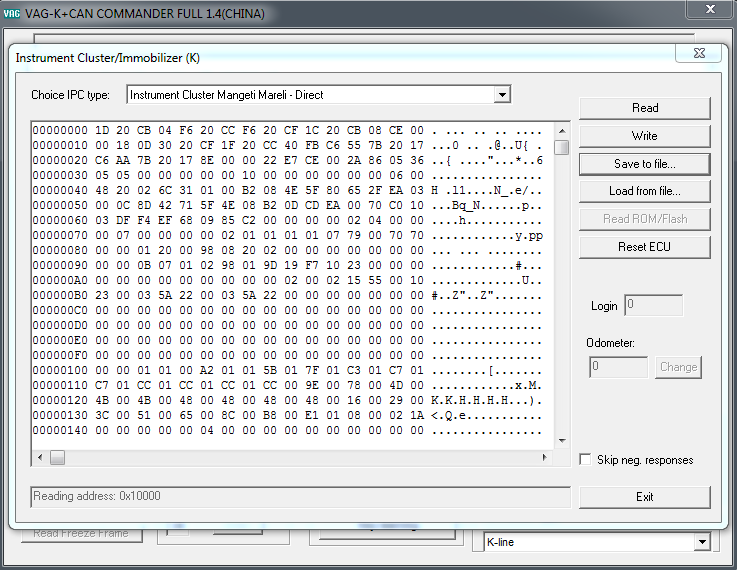Click the Write button

tap(644, 136)
